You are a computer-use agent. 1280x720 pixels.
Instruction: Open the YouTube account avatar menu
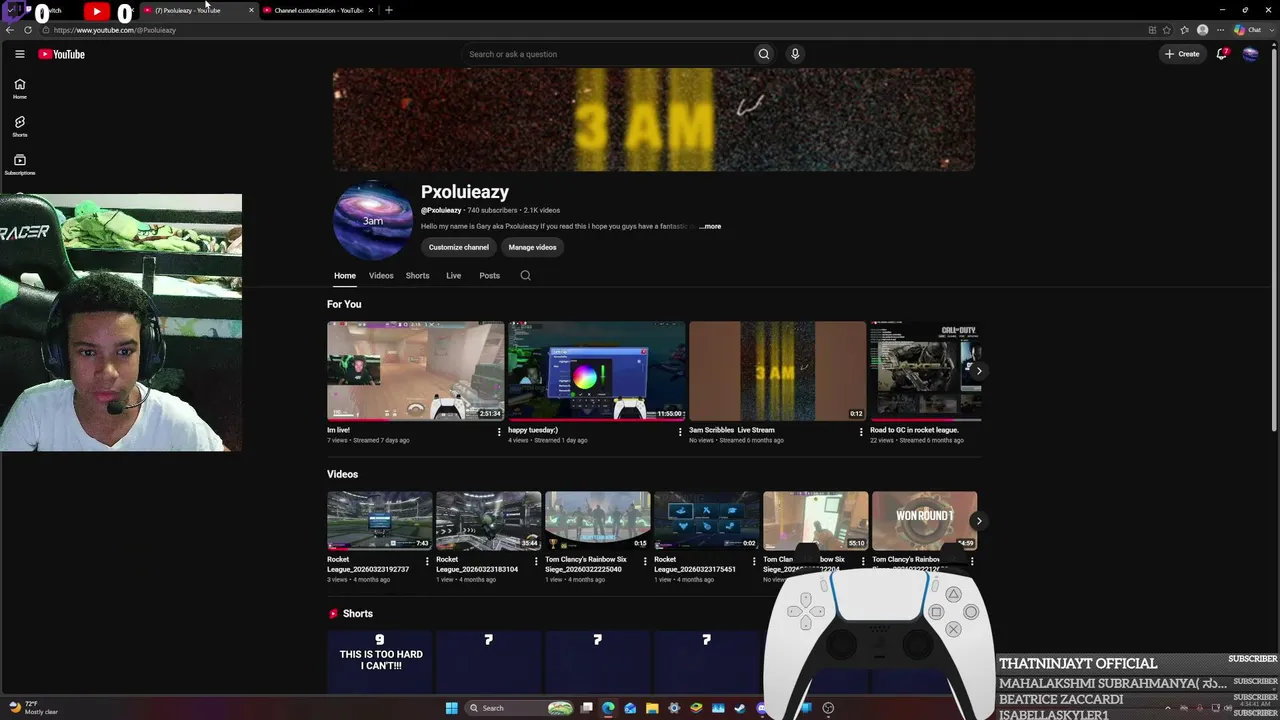click(1250, 54)
